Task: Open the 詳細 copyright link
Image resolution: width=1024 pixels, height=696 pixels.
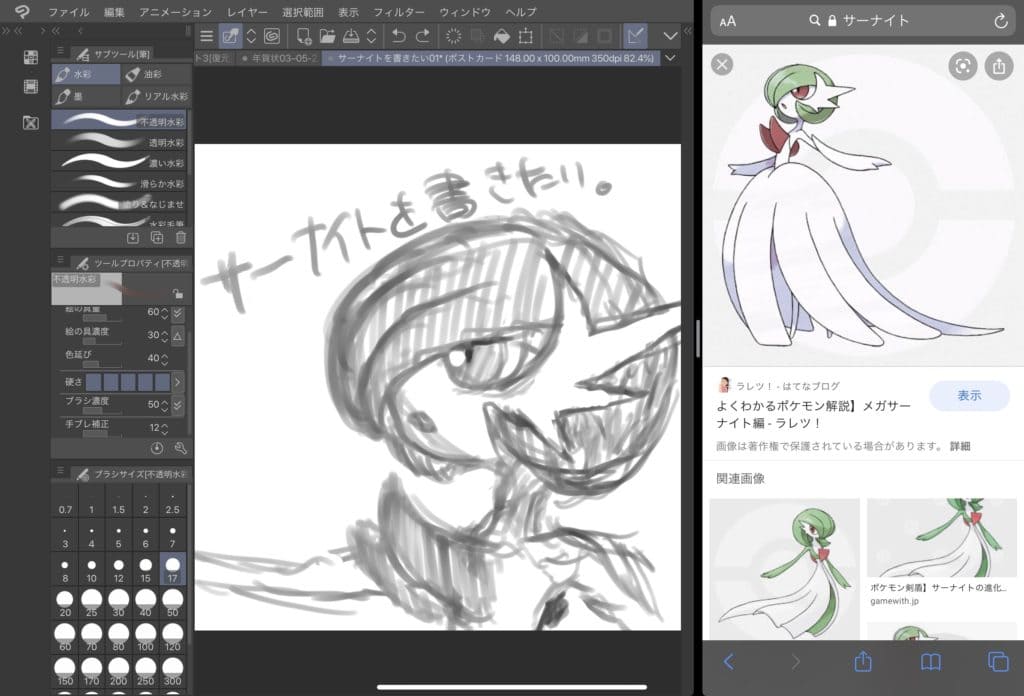Action: click(960, 446)
